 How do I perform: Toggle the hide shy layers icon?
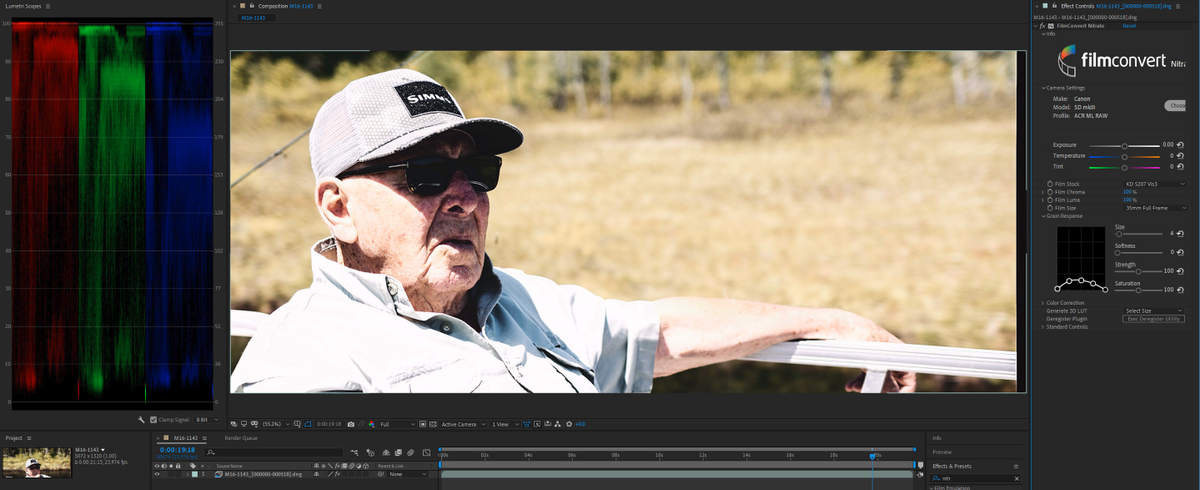tap(386, 453)
